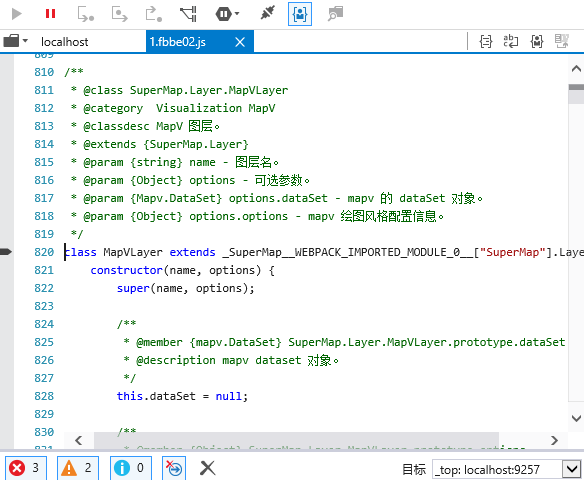Image resolution: width=584 pixels, height=480 pixels.
Task: Click the word MapVLayer on line 820
Action: point(133,252)
